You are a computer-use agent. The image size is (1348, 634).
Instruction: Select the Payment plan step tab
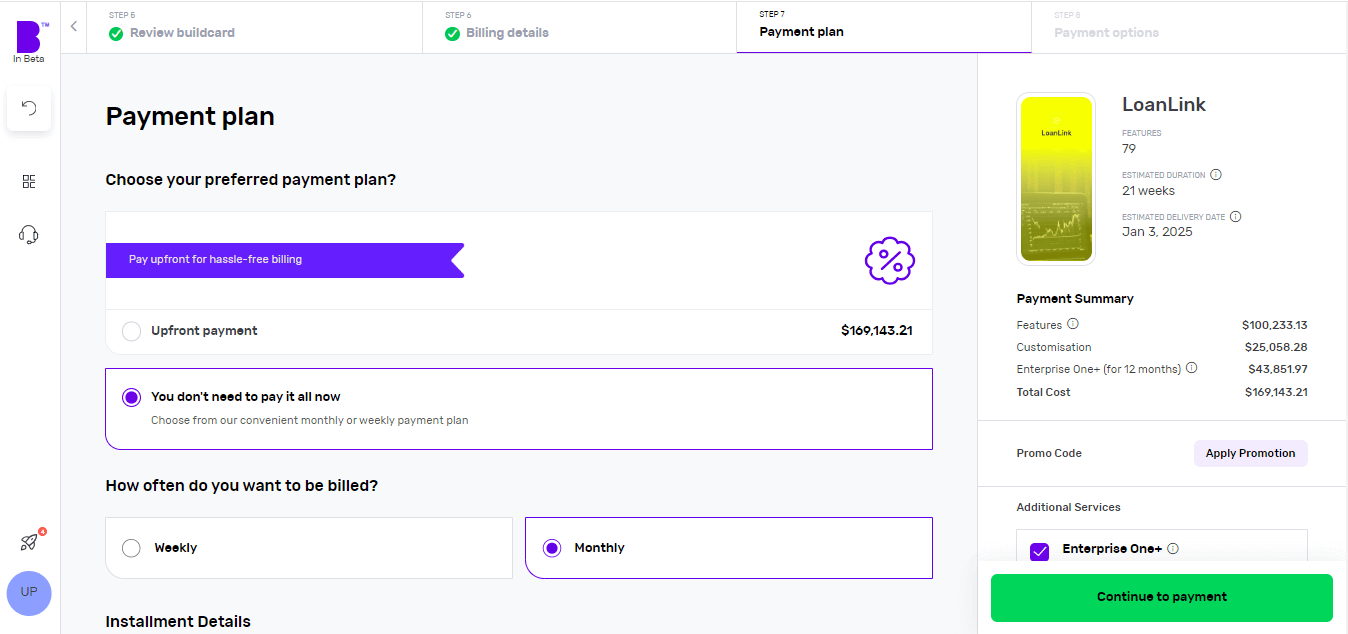point(884,27)
